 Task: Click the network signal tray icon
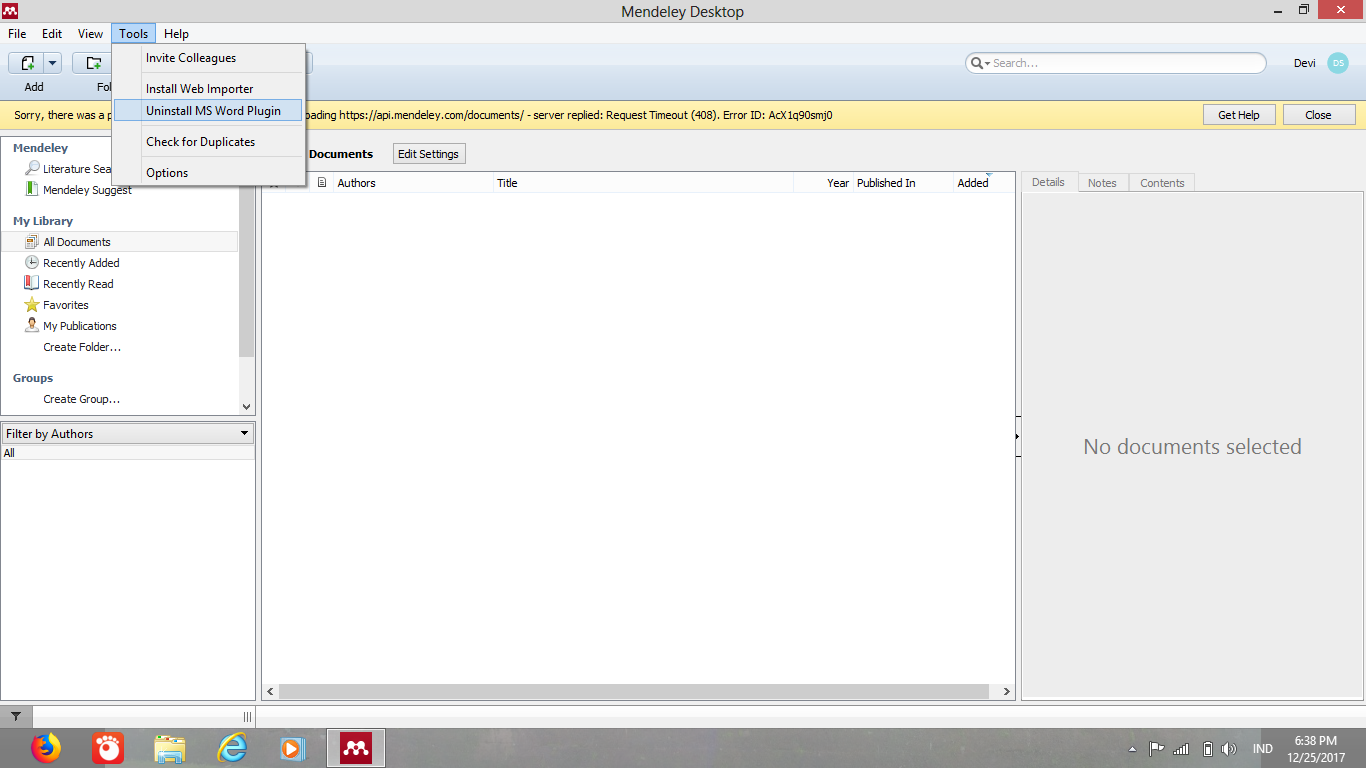1181,748
